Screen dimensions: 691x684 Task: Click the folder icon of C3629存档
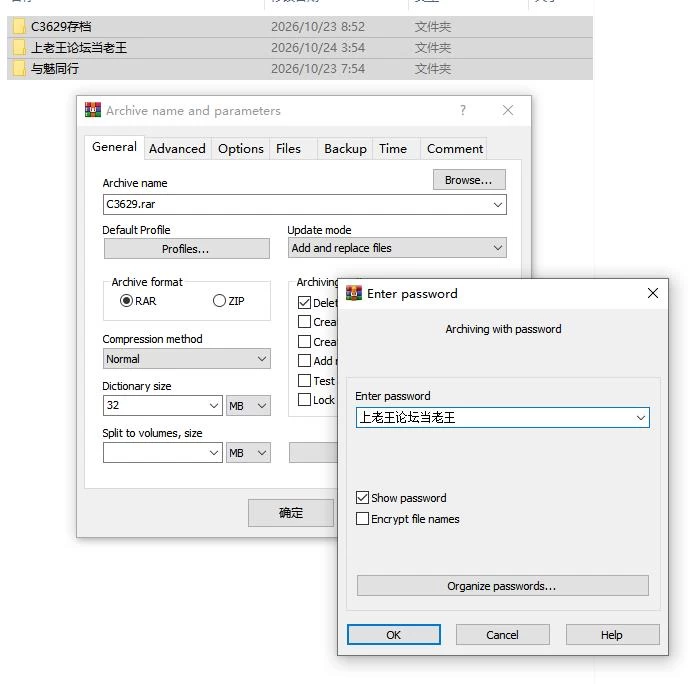click(x=19, y=26)
